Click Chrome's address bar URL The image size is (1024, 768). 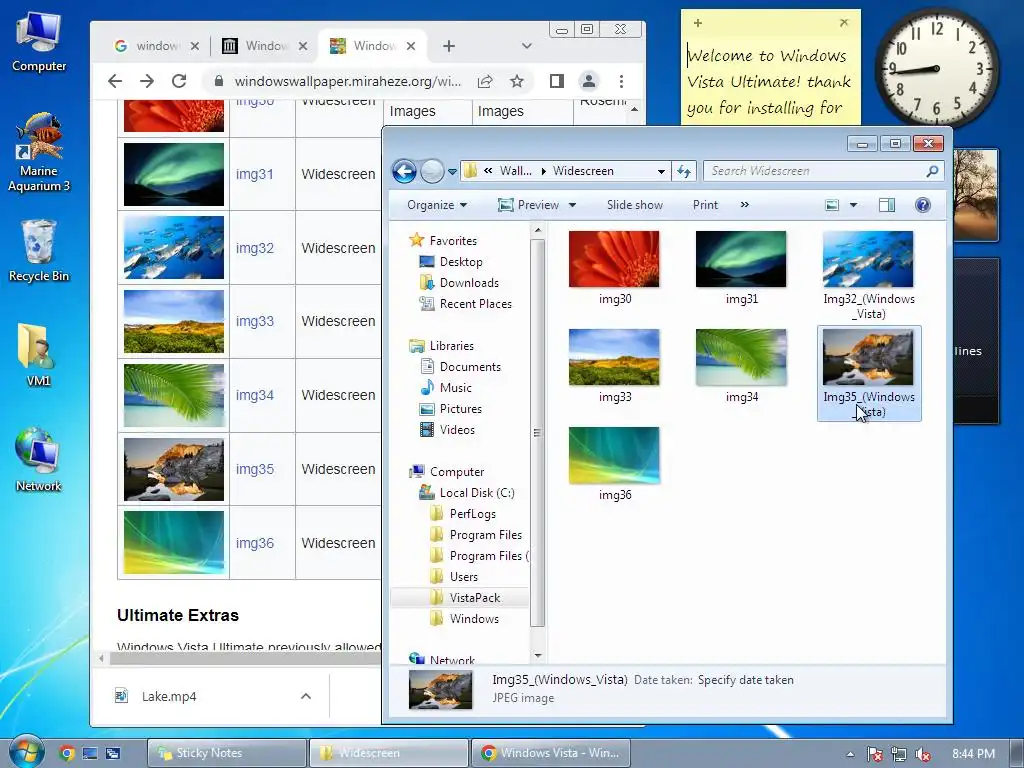coord(347,81)
